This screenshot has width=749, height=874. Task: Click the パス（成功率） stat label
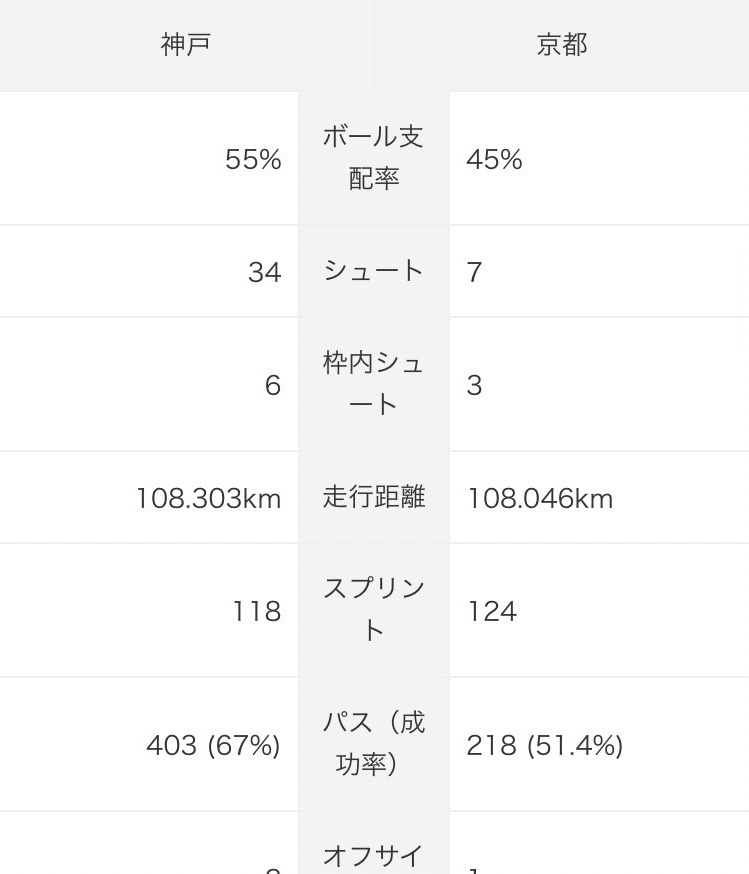click(373, 743)
